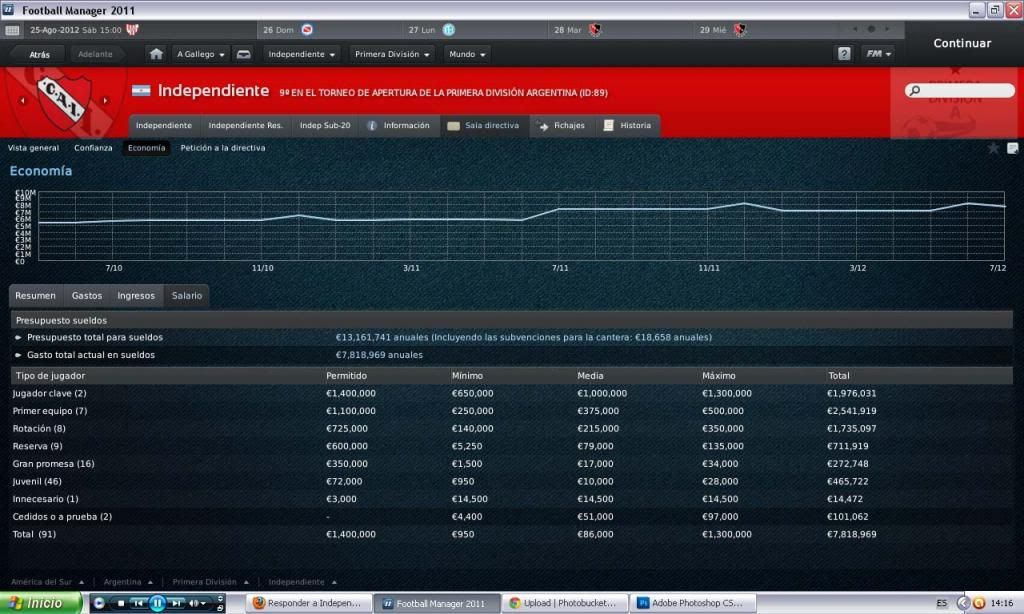Switch to Vista general subtab
1024x614 pixels.
pyautogui.click(x=33, y=148)
